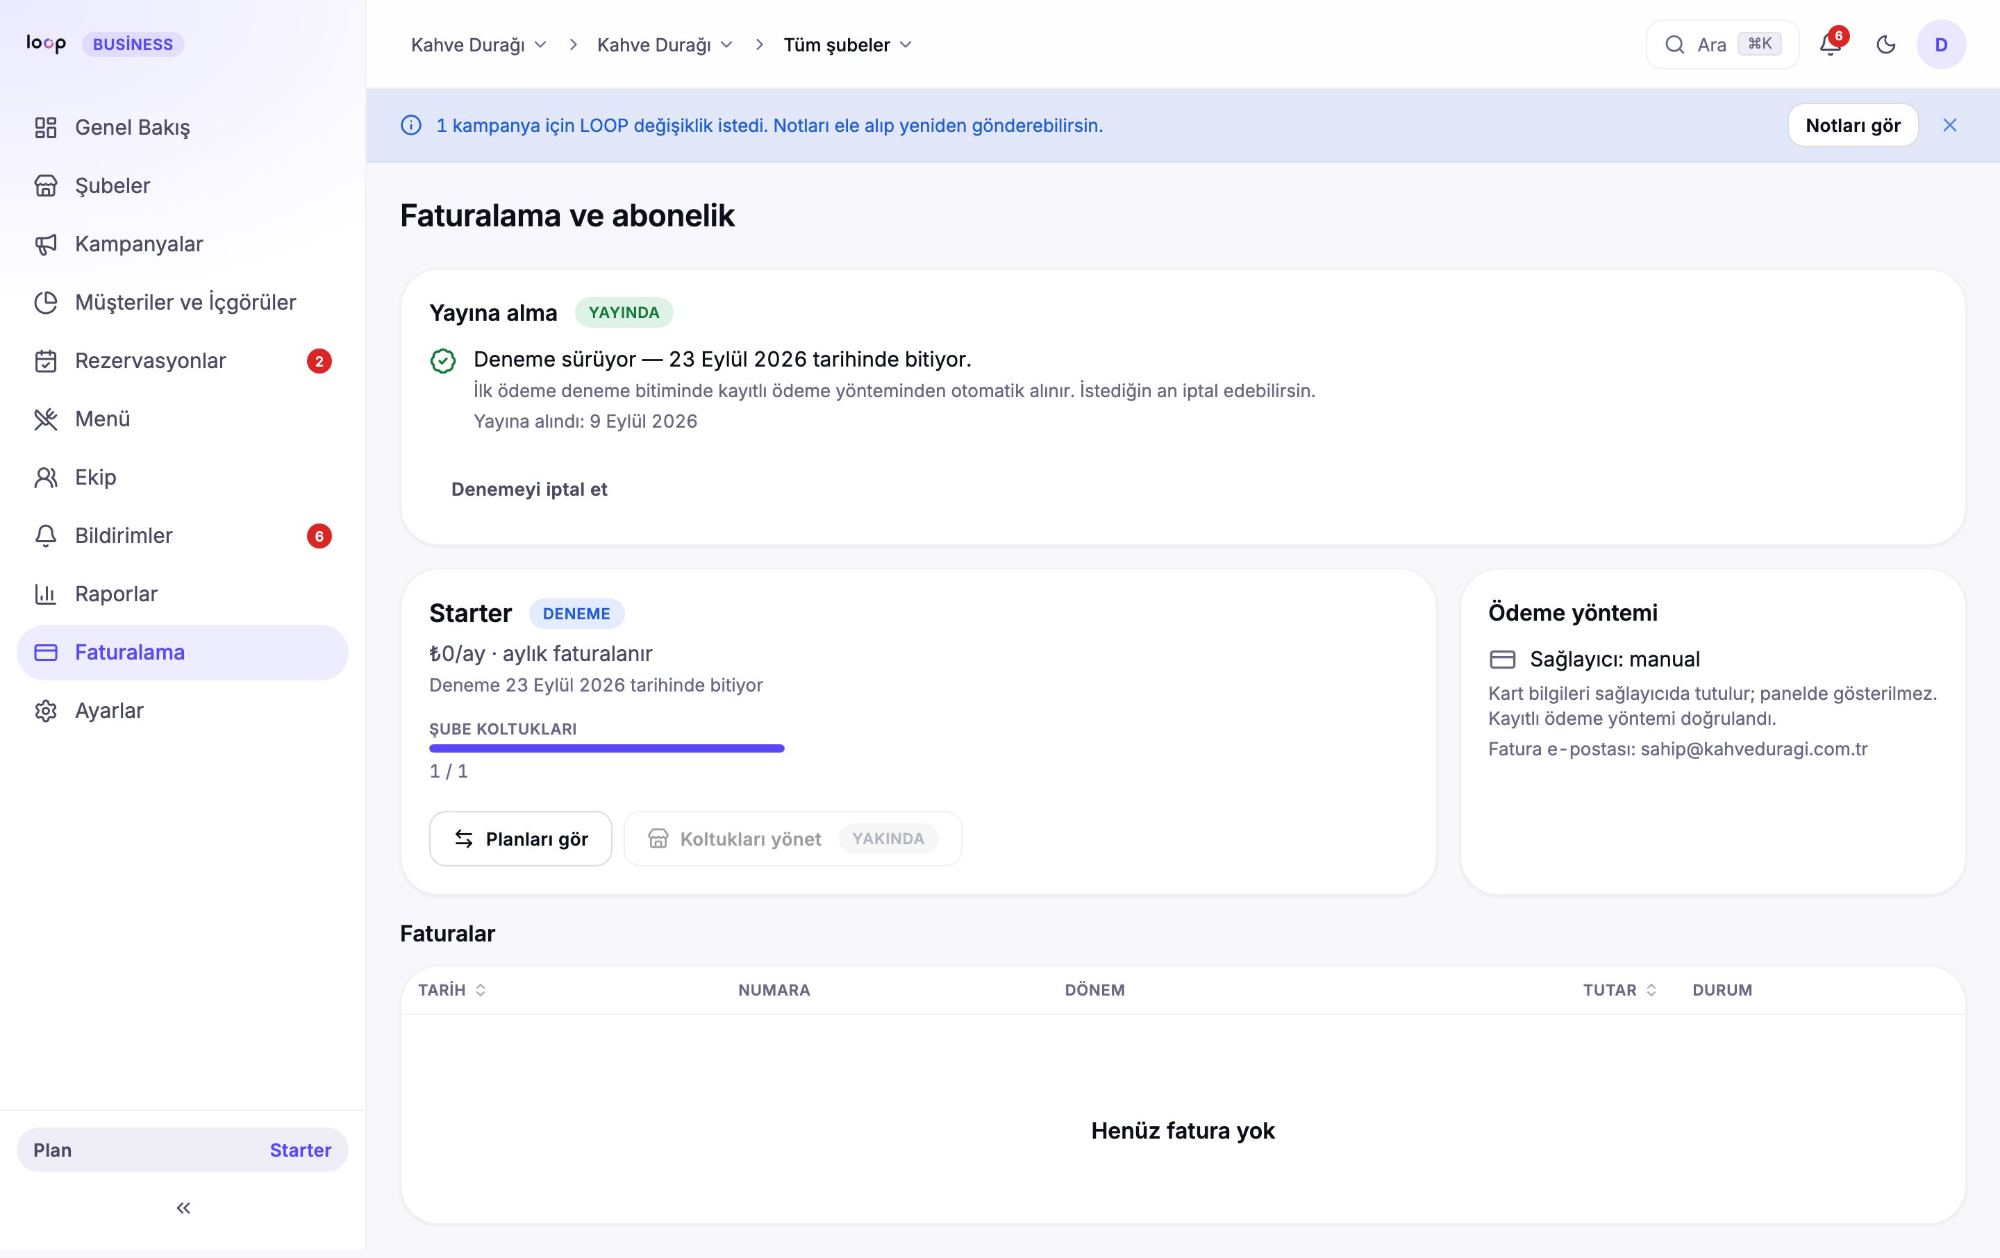The width and height of the screenshot is (2000, 1258).
Task: Click the info icon in campaign banner
Action: [x=411, y=125]
